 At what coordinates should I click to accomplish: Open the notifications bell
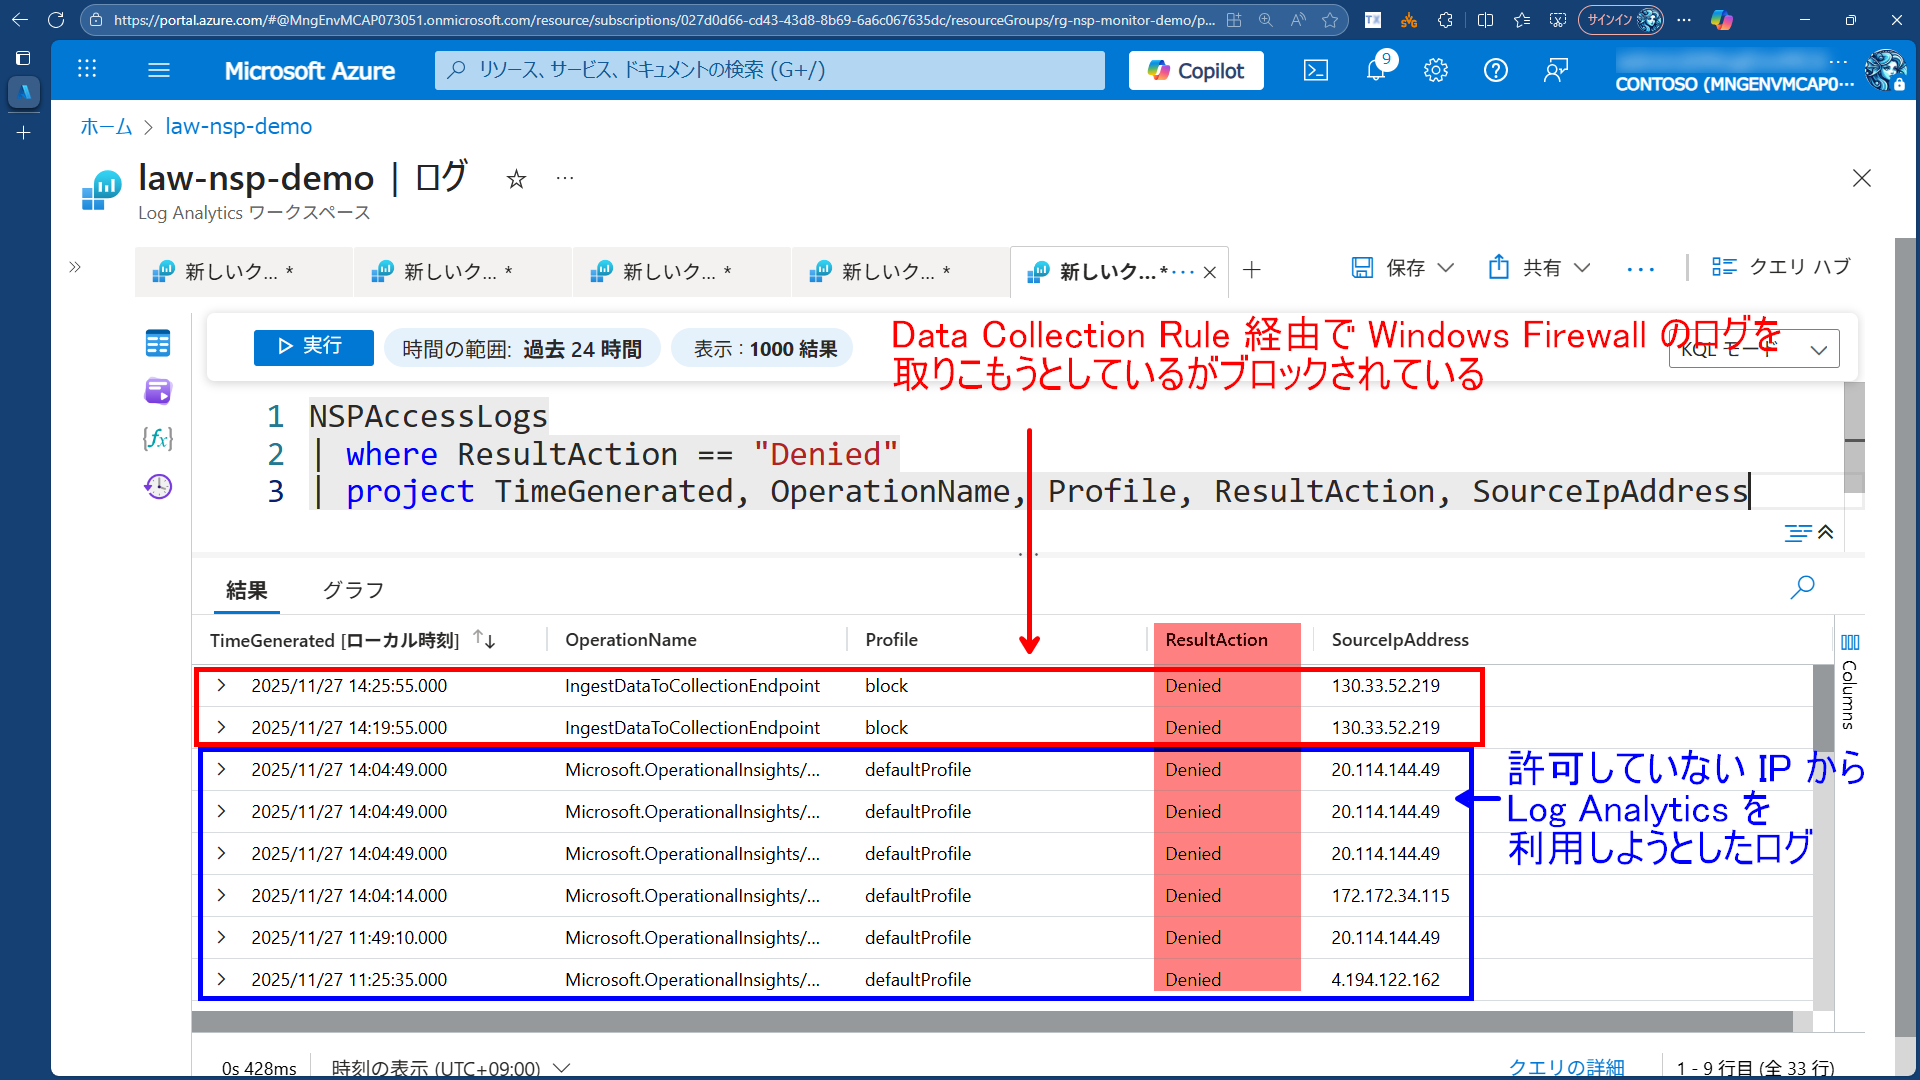point(1377,70)
